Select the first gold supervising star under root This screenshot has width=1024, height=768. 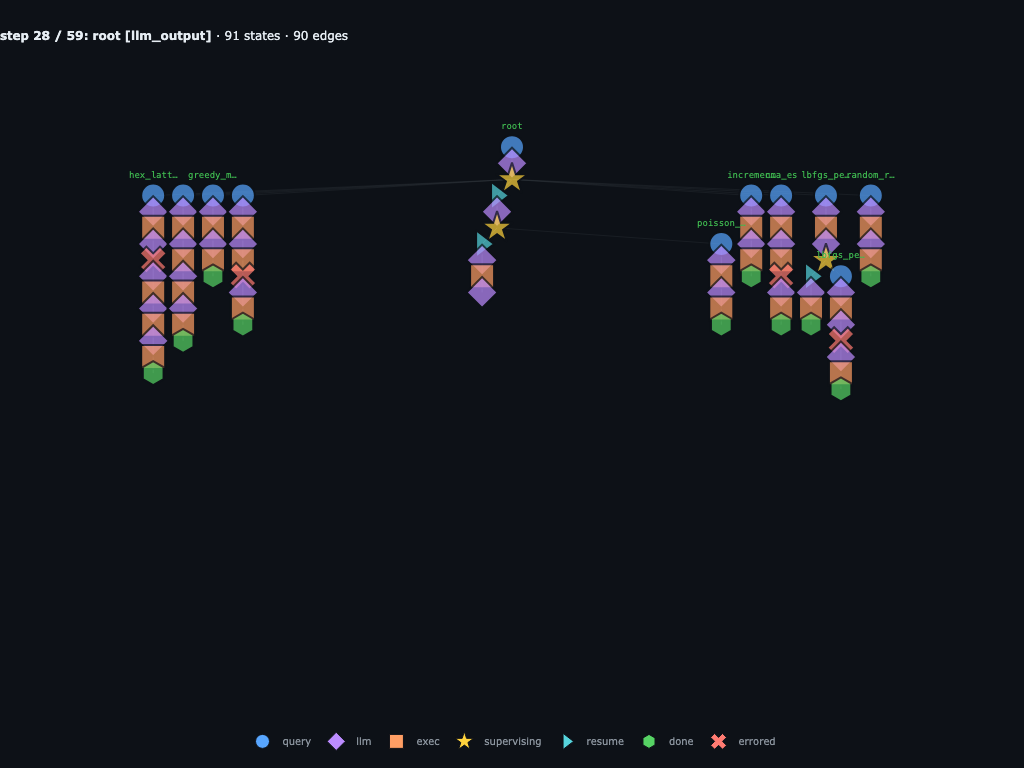point(511,179)
